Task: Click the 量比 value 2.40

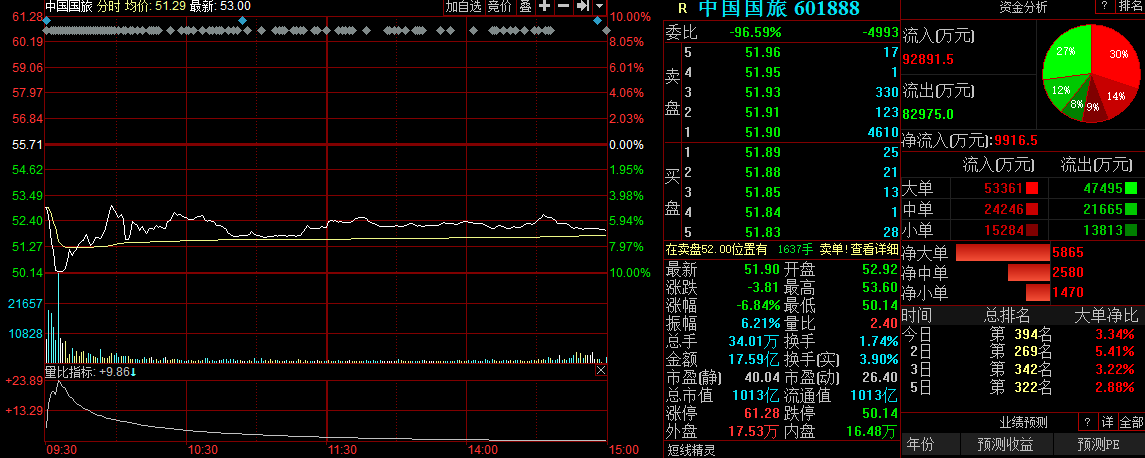Action: pos(884,323)
